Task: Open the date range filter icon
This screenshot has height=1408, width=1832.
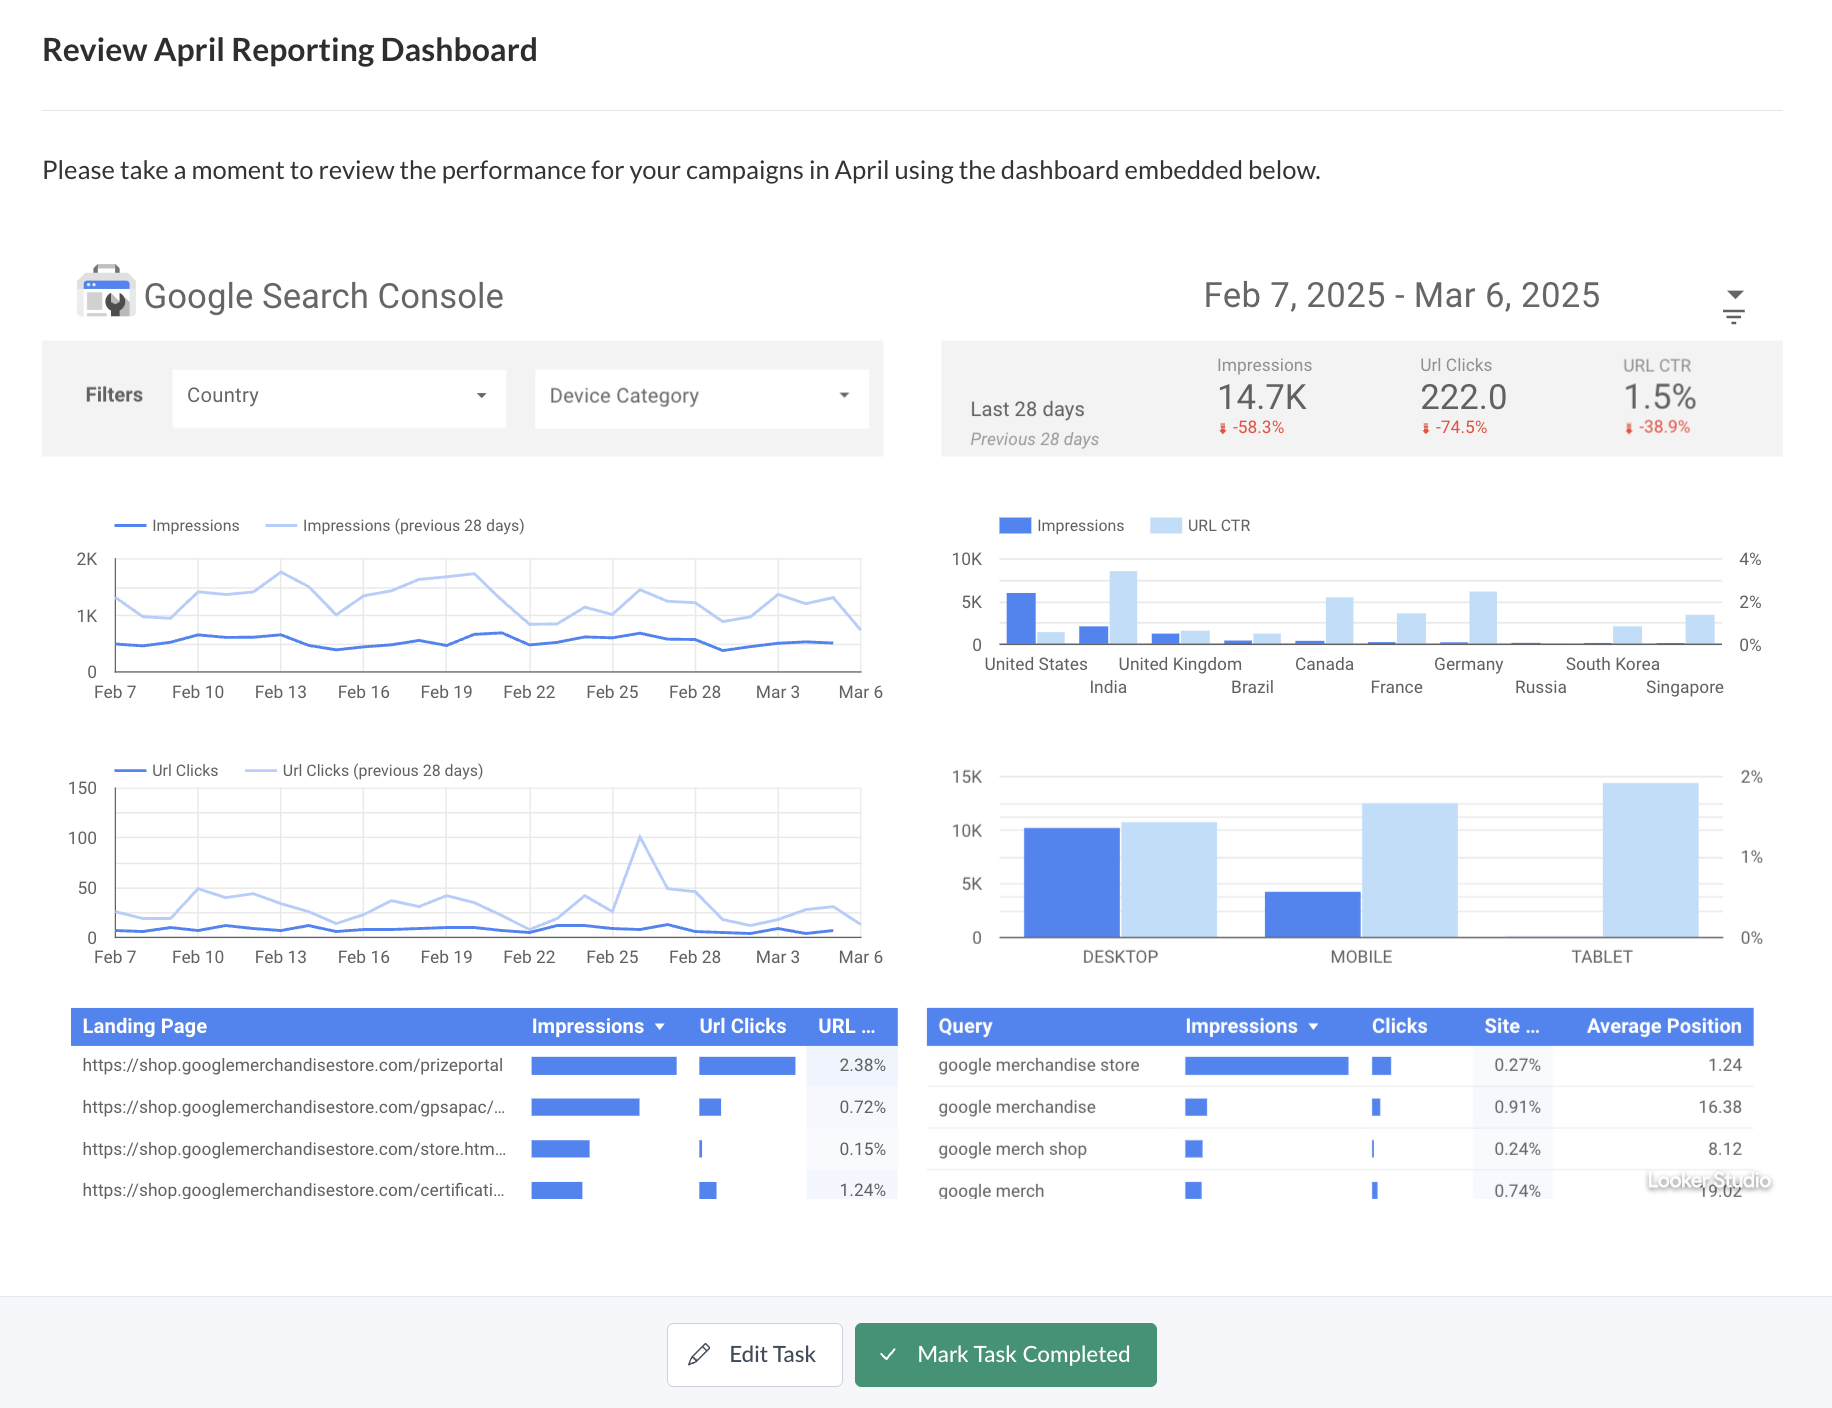Action: click(1734, 306)
